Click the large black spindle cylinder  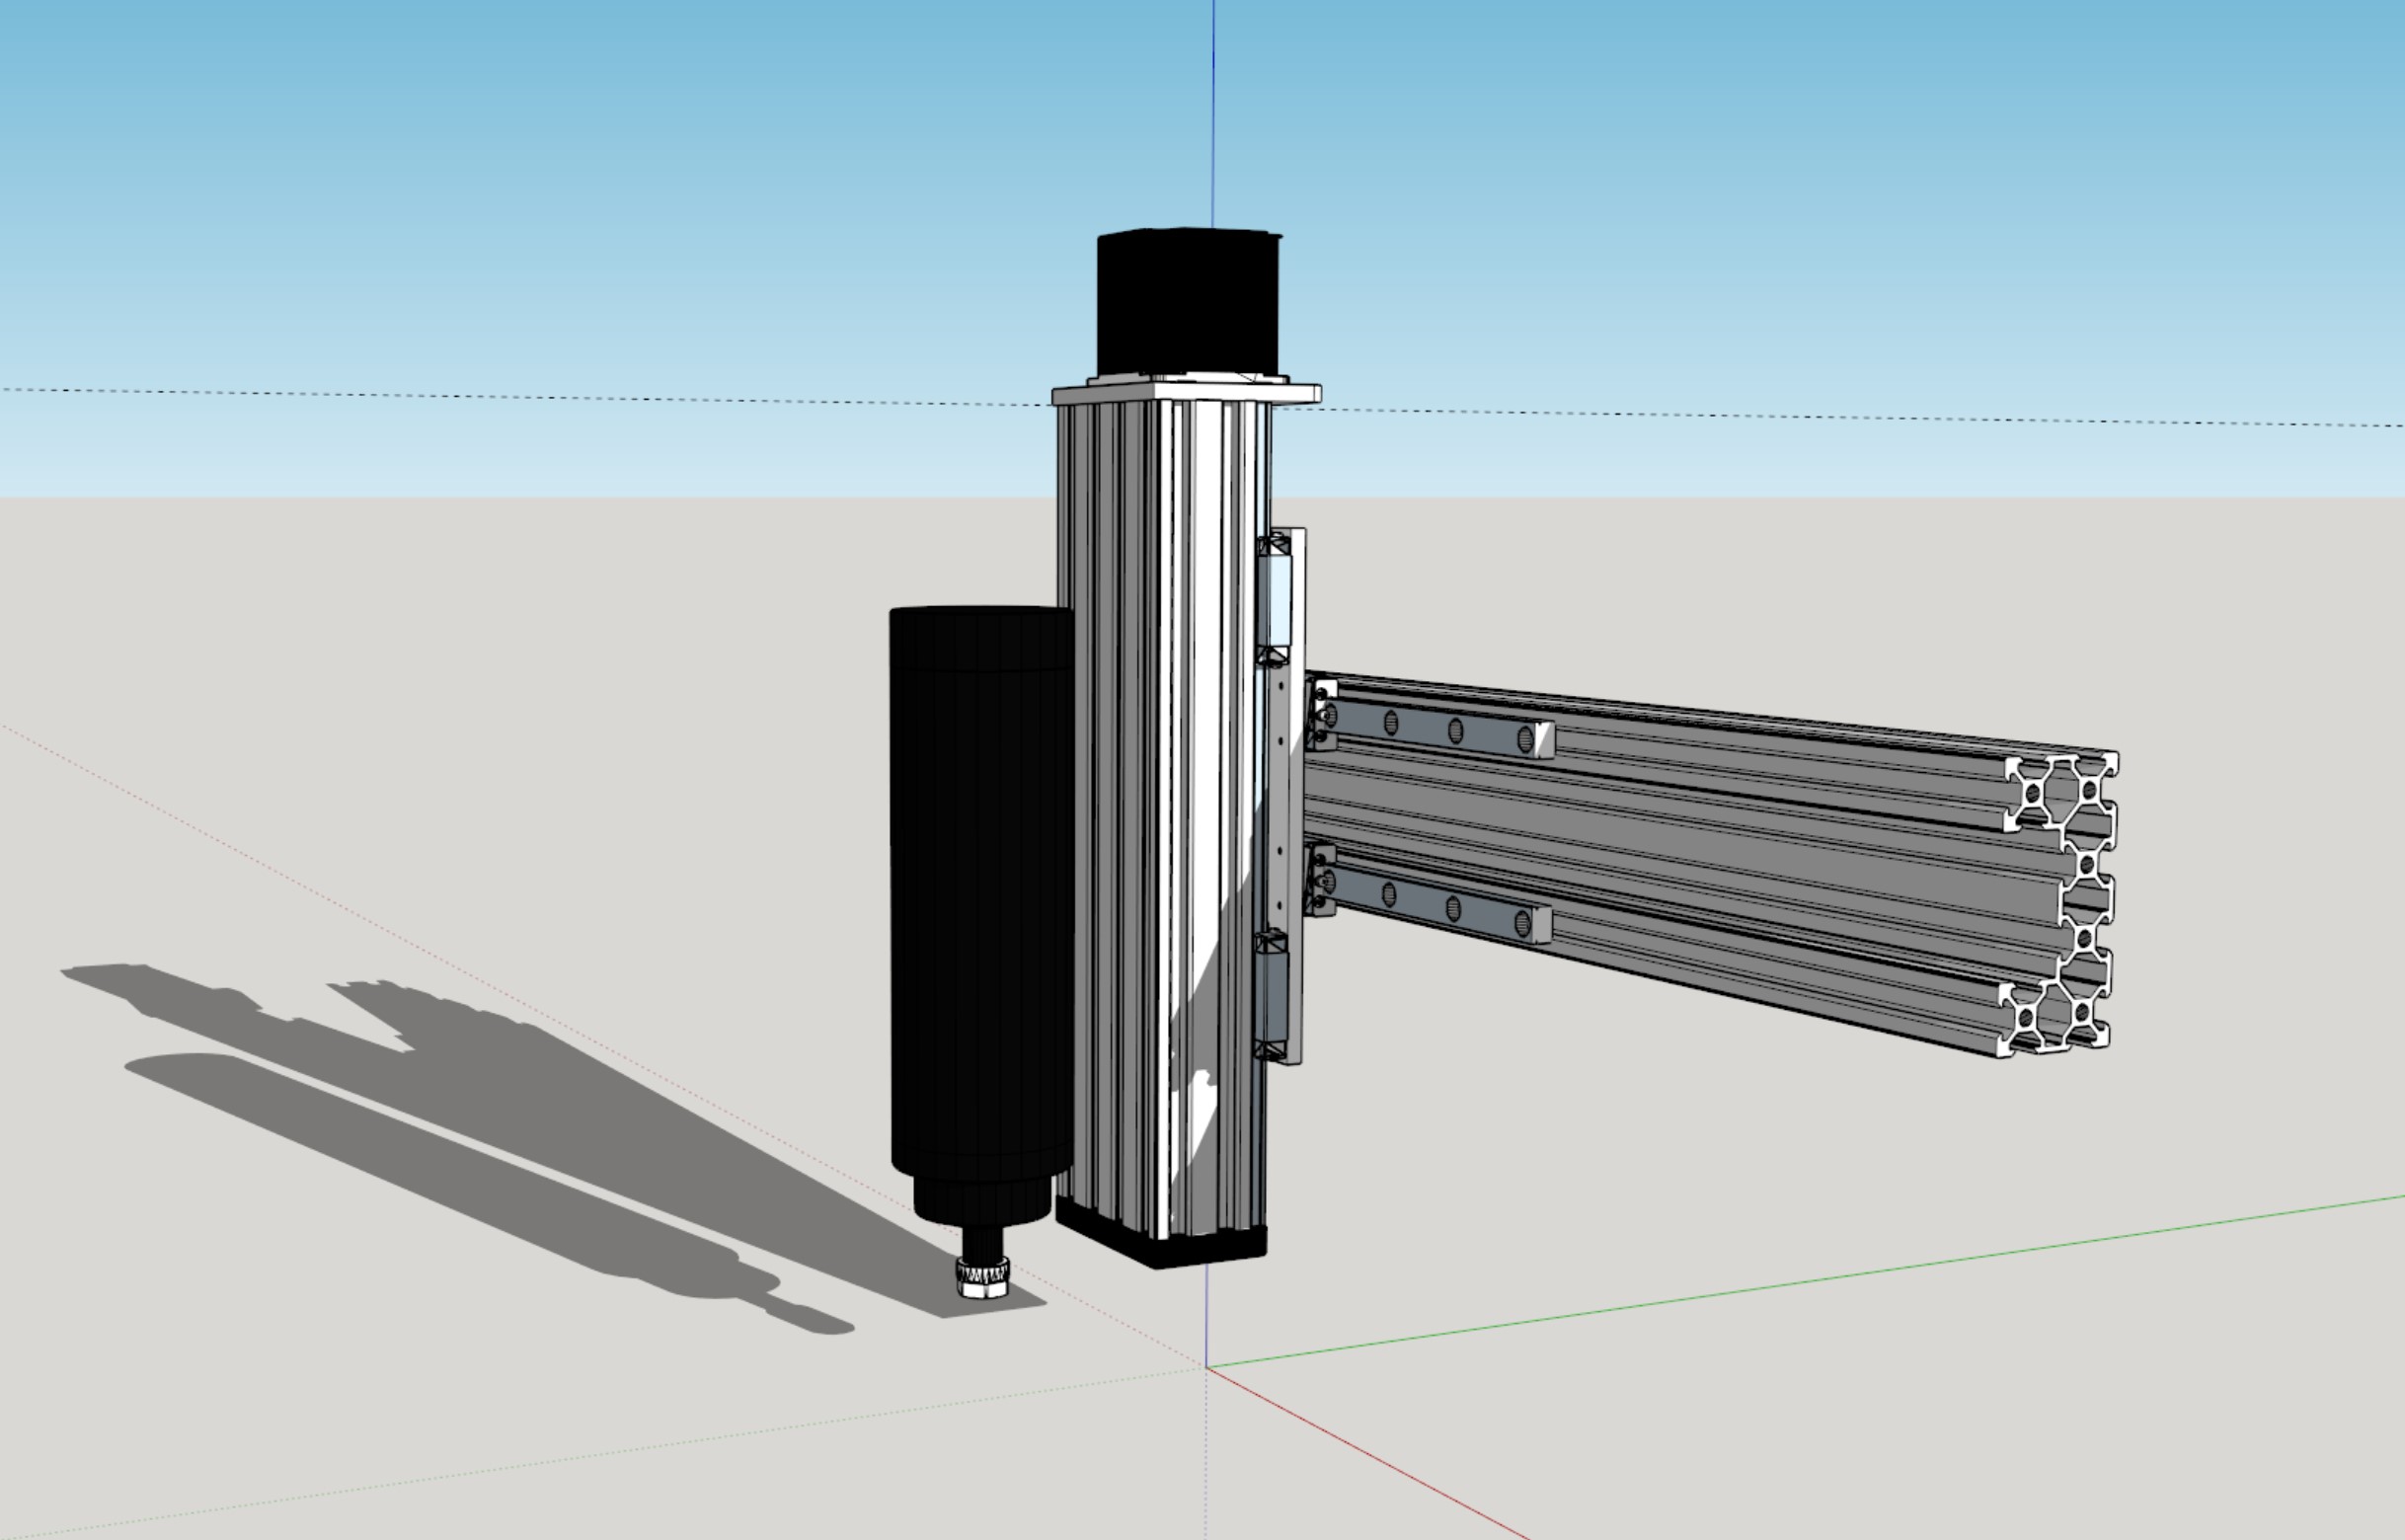pyautogui.click(x=980, y=890)
